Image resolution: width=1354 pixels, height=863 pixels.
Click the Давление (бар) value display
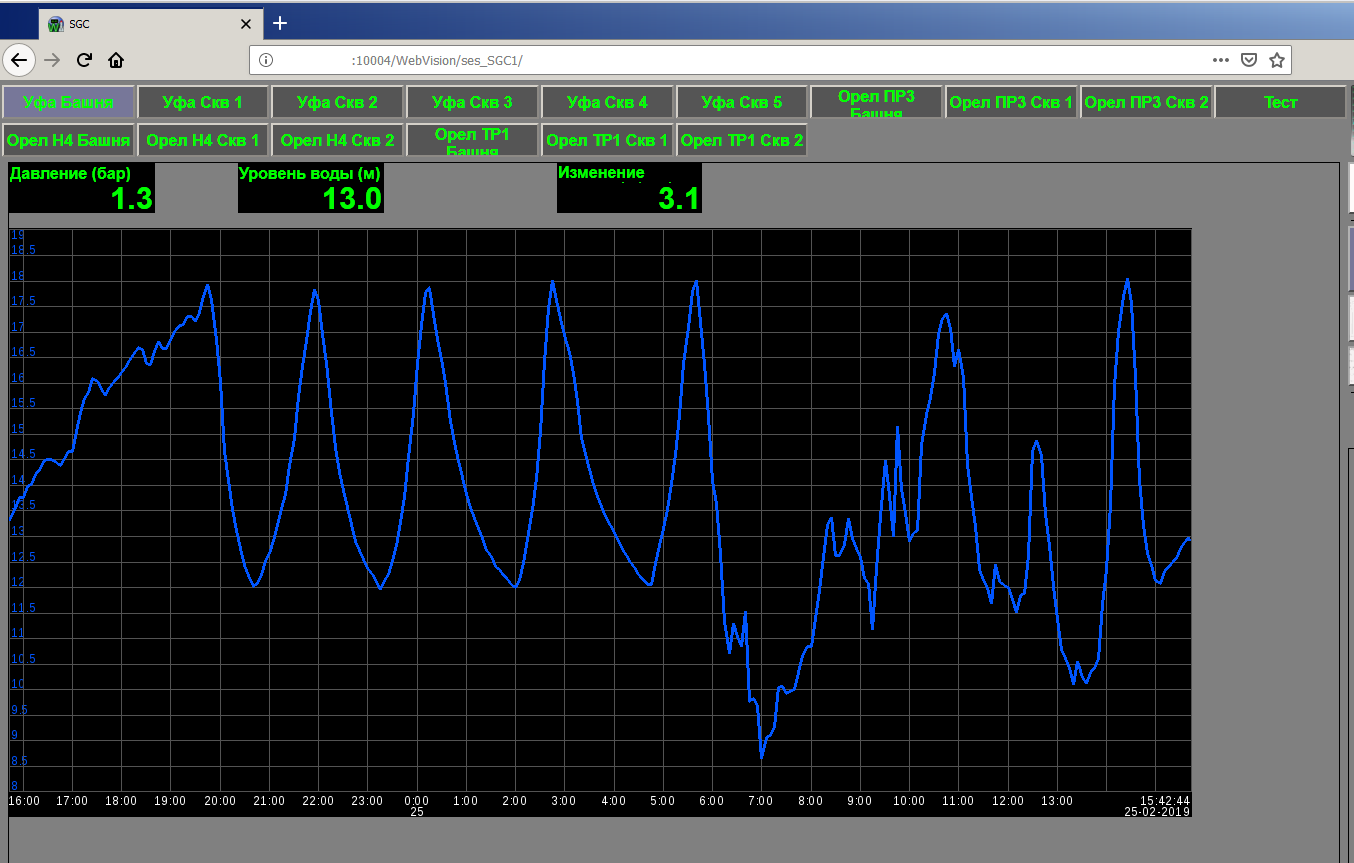(x=82, y=188)
